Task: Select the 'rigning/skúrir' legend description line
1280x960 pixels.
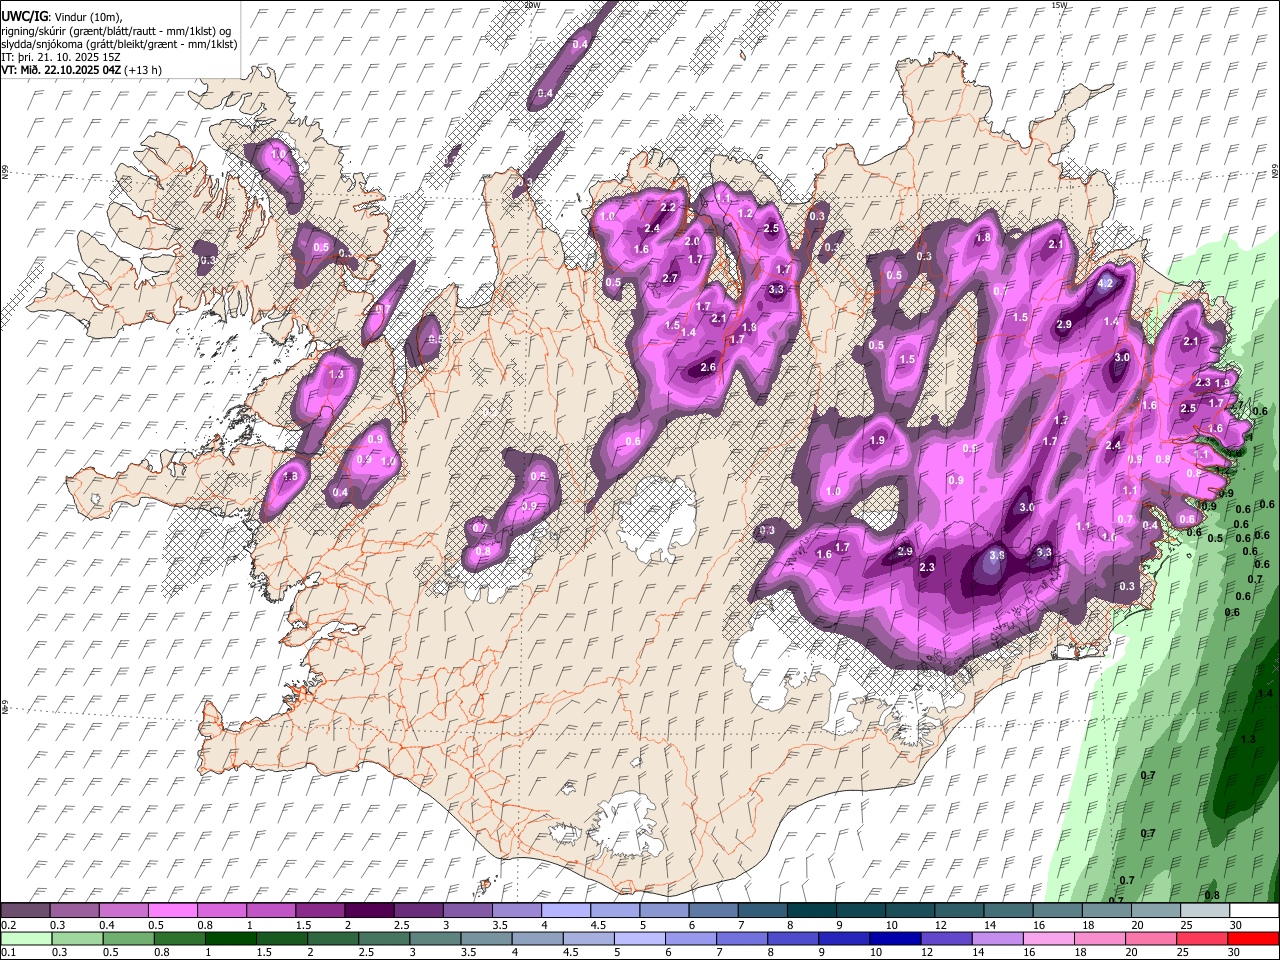Action: click(x=118, y=31)
